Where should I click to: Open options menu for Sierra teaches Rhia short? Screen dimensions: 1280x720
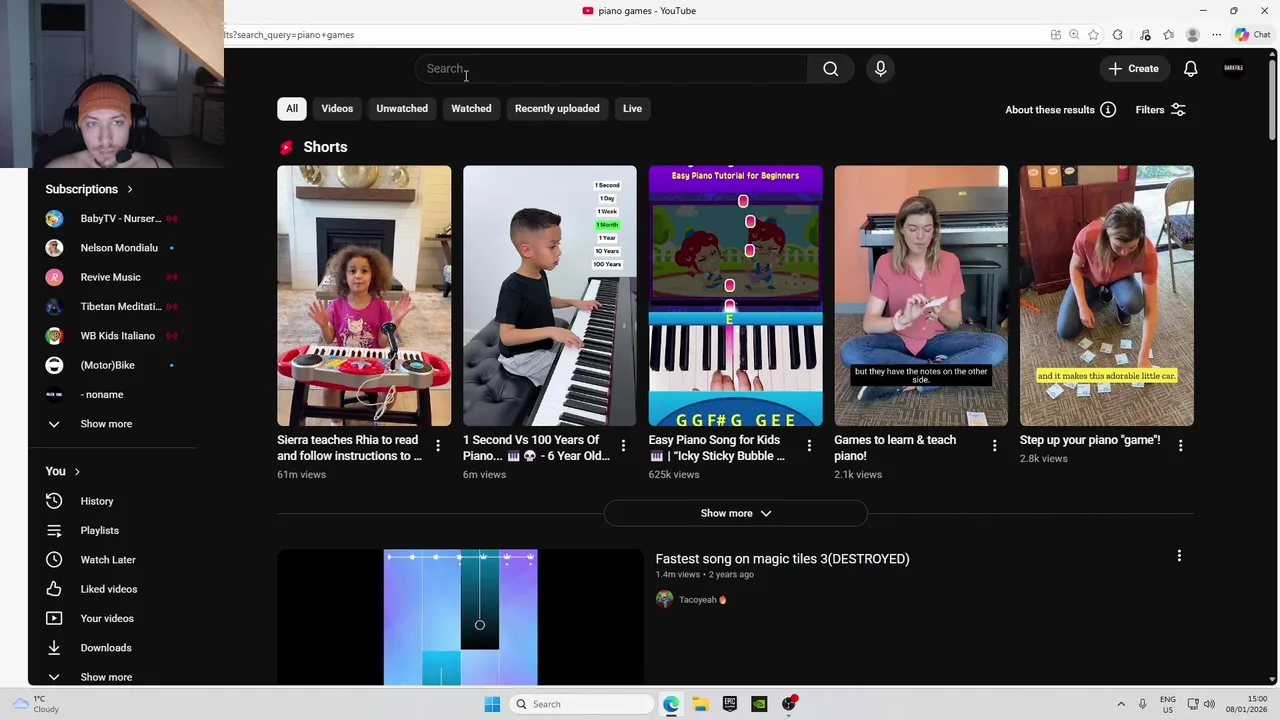pos(437,445)
